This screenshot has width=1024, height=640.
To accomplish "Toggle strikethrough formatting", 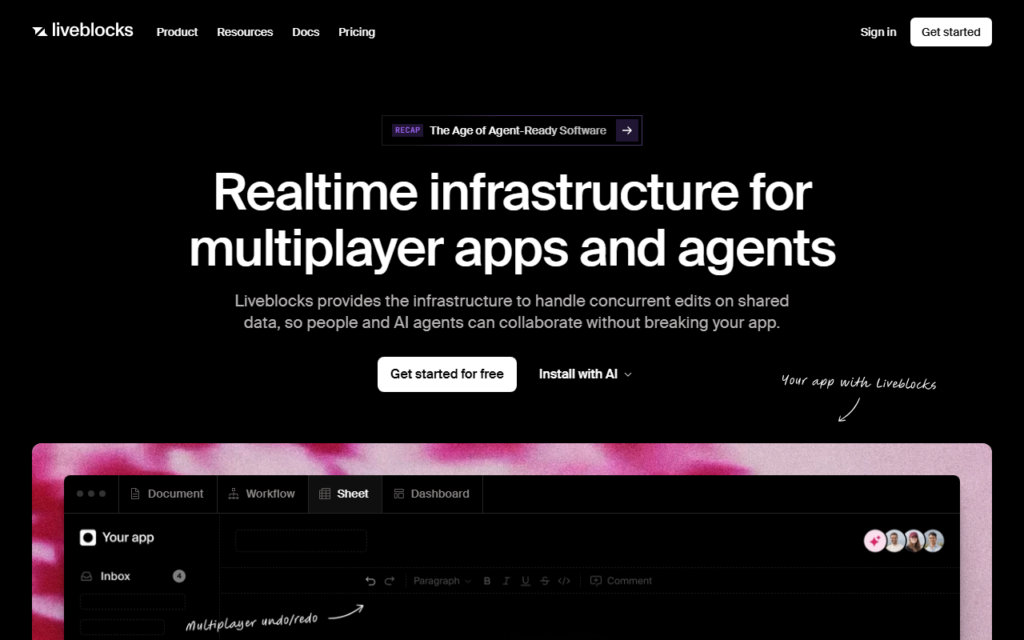I will pos(545,581).
